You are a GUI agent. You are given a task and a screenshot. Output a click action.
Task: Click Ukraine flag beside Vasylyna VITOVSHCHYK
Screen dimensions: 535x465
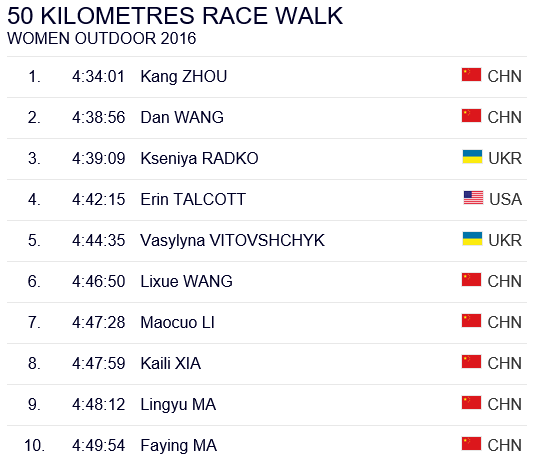(472, 238)
